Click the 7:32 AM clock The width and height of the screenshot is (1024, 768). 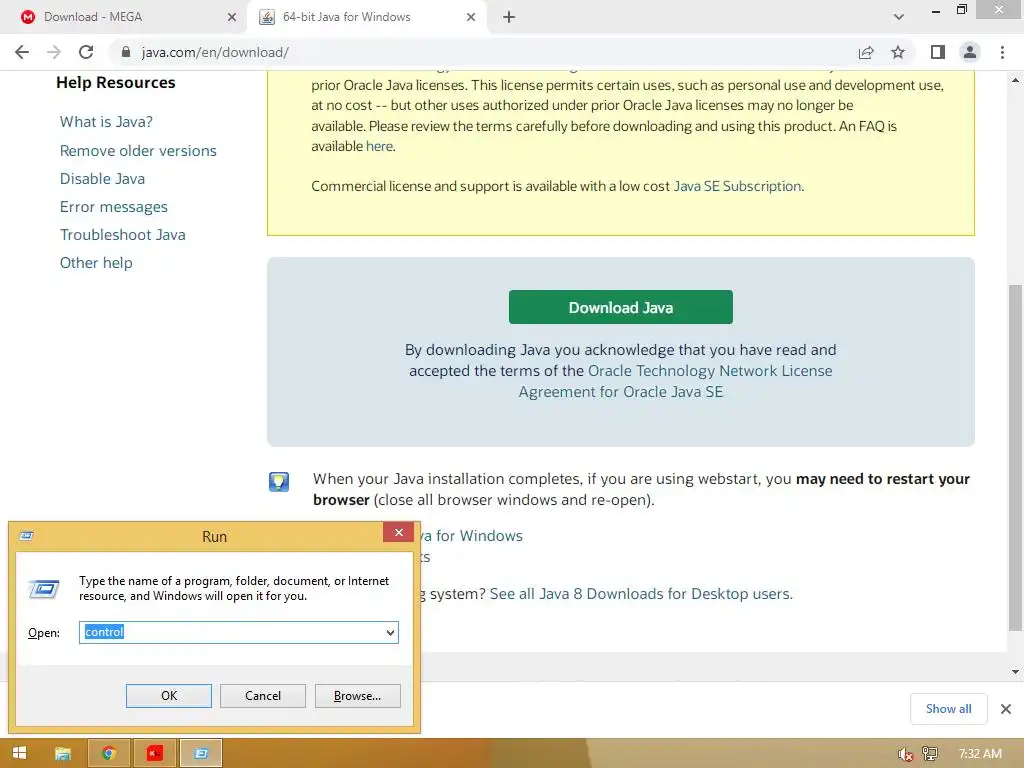pyautogui.click(x=980, y=754)
